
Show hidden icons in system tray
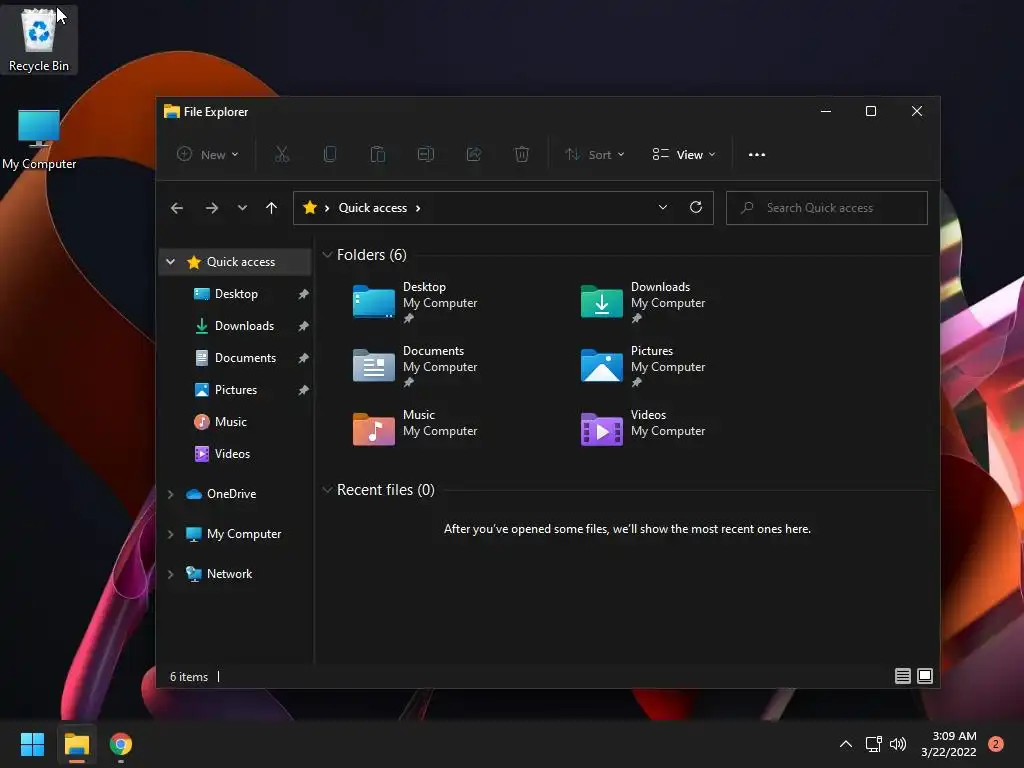coord(846,744)
